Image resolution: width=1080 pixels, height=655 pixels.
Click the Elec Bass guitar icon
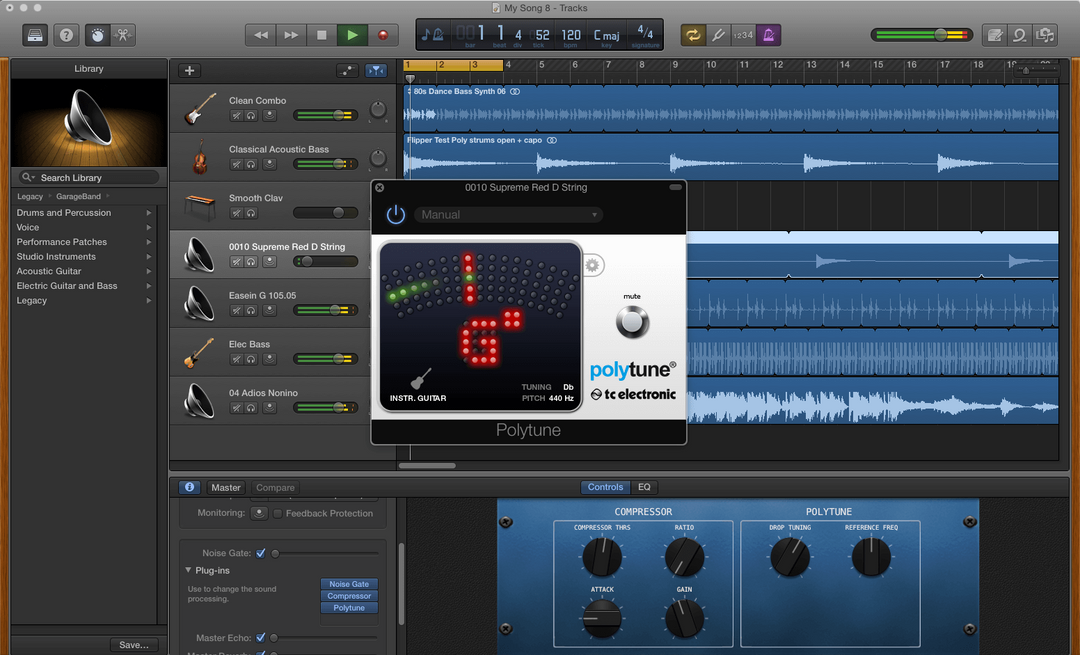click(x=200, y=353)
